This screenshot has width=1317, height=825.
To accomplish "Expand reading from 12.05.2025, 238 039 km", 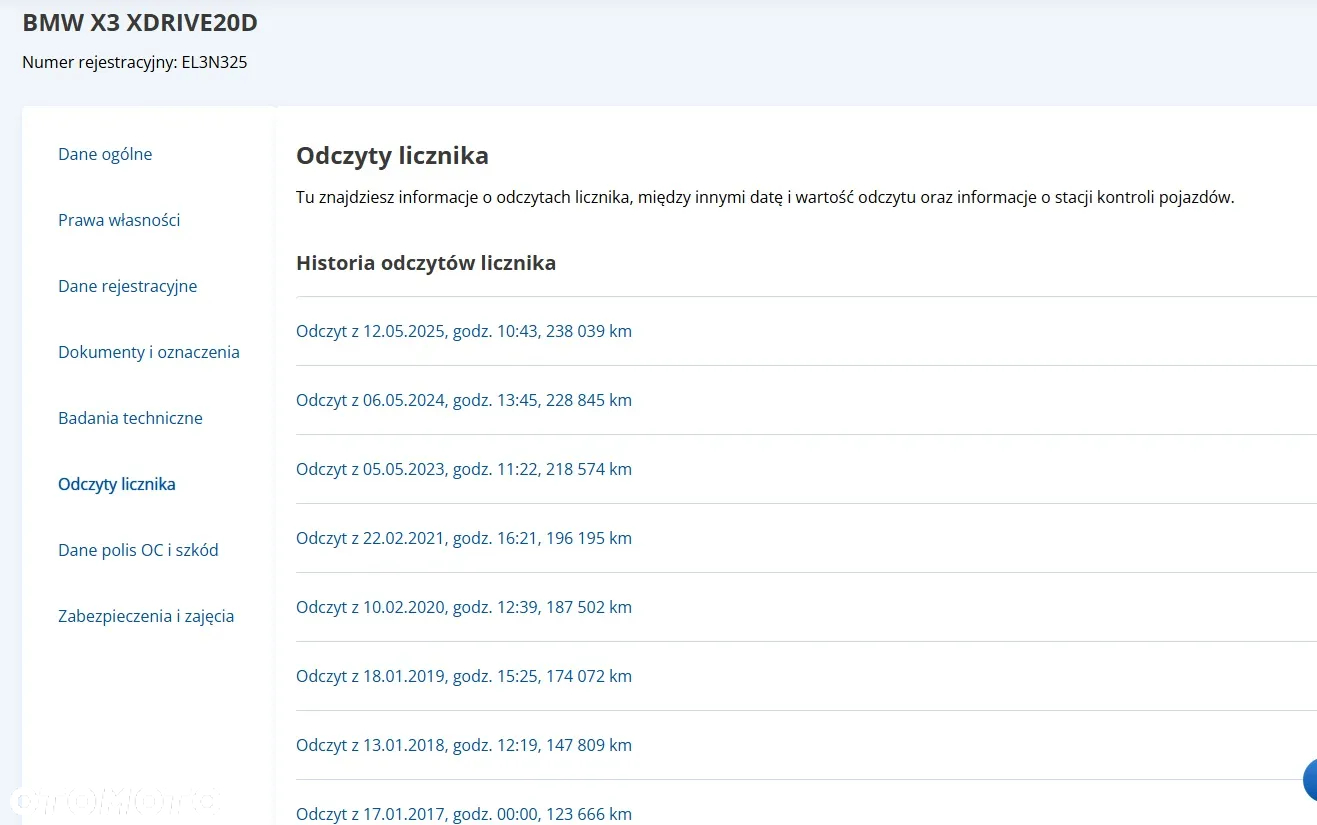I will point(464,331).
